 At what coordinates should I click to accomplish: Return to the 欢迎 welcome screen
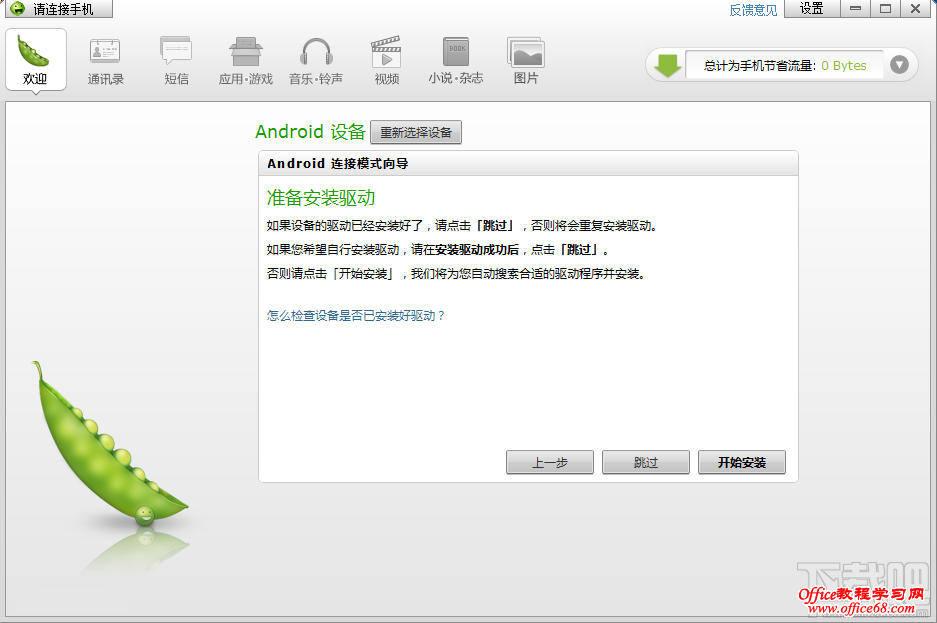coord(35,58)
